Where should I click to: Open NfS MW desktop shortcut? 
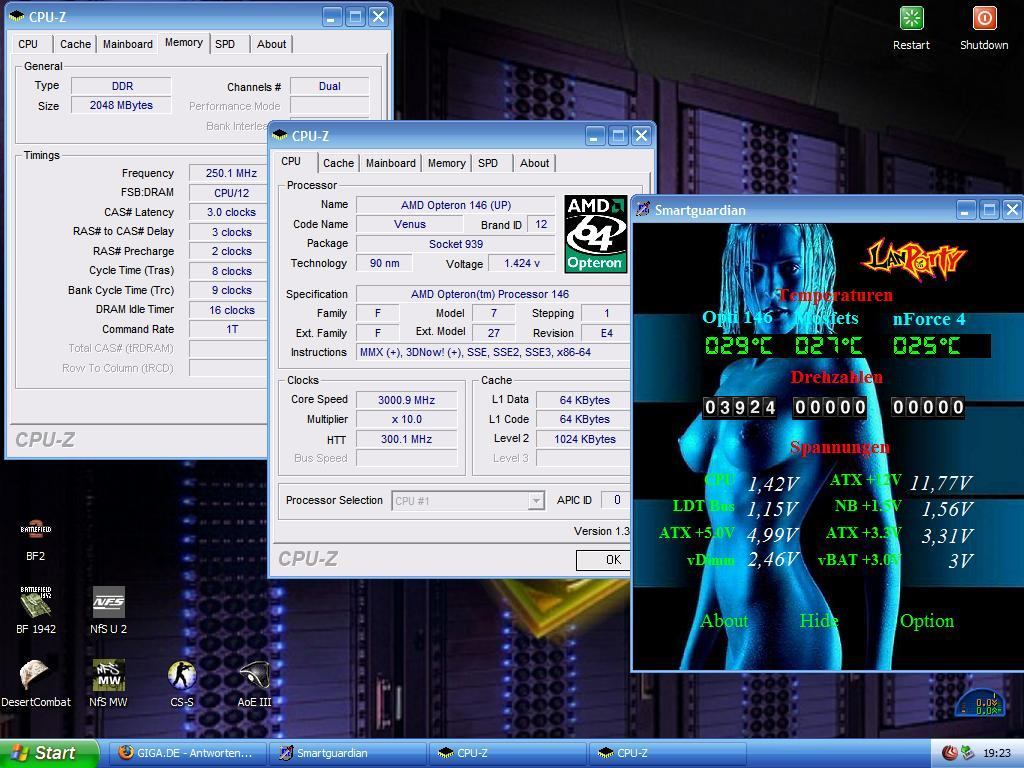coord(108,682)
